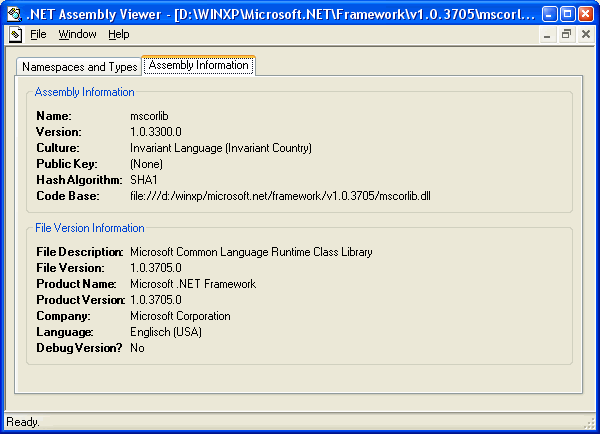Viewport: 600px width, 434px height.
Task: Click the Ready status bar text
Action: [23, 422]
